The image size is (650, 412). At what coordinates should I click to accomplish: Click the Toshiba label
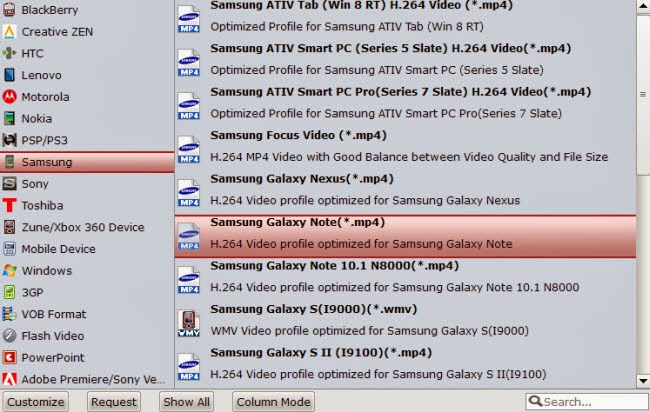tap(42, 205)
